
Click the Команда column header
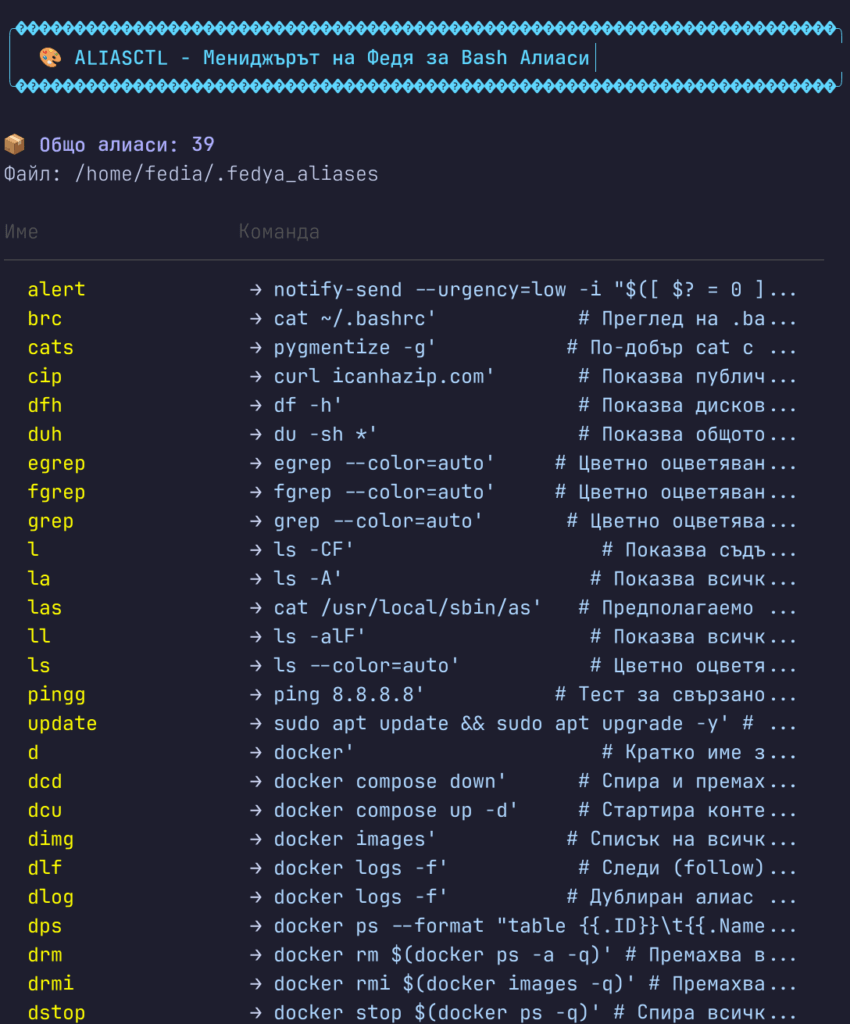click(279, 232)
